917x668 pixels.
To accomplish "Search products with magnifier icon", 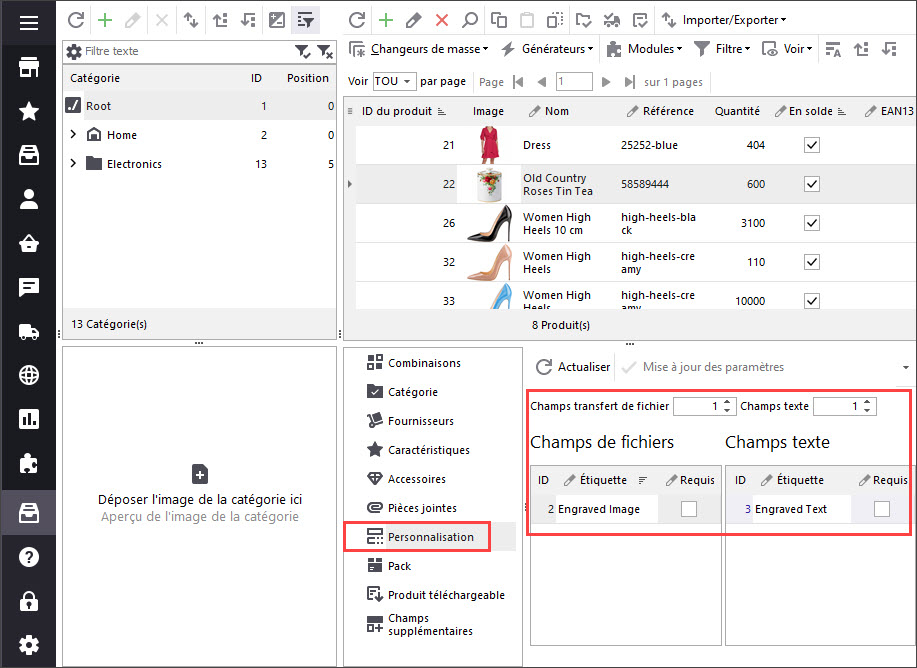I will pos(470,20).
